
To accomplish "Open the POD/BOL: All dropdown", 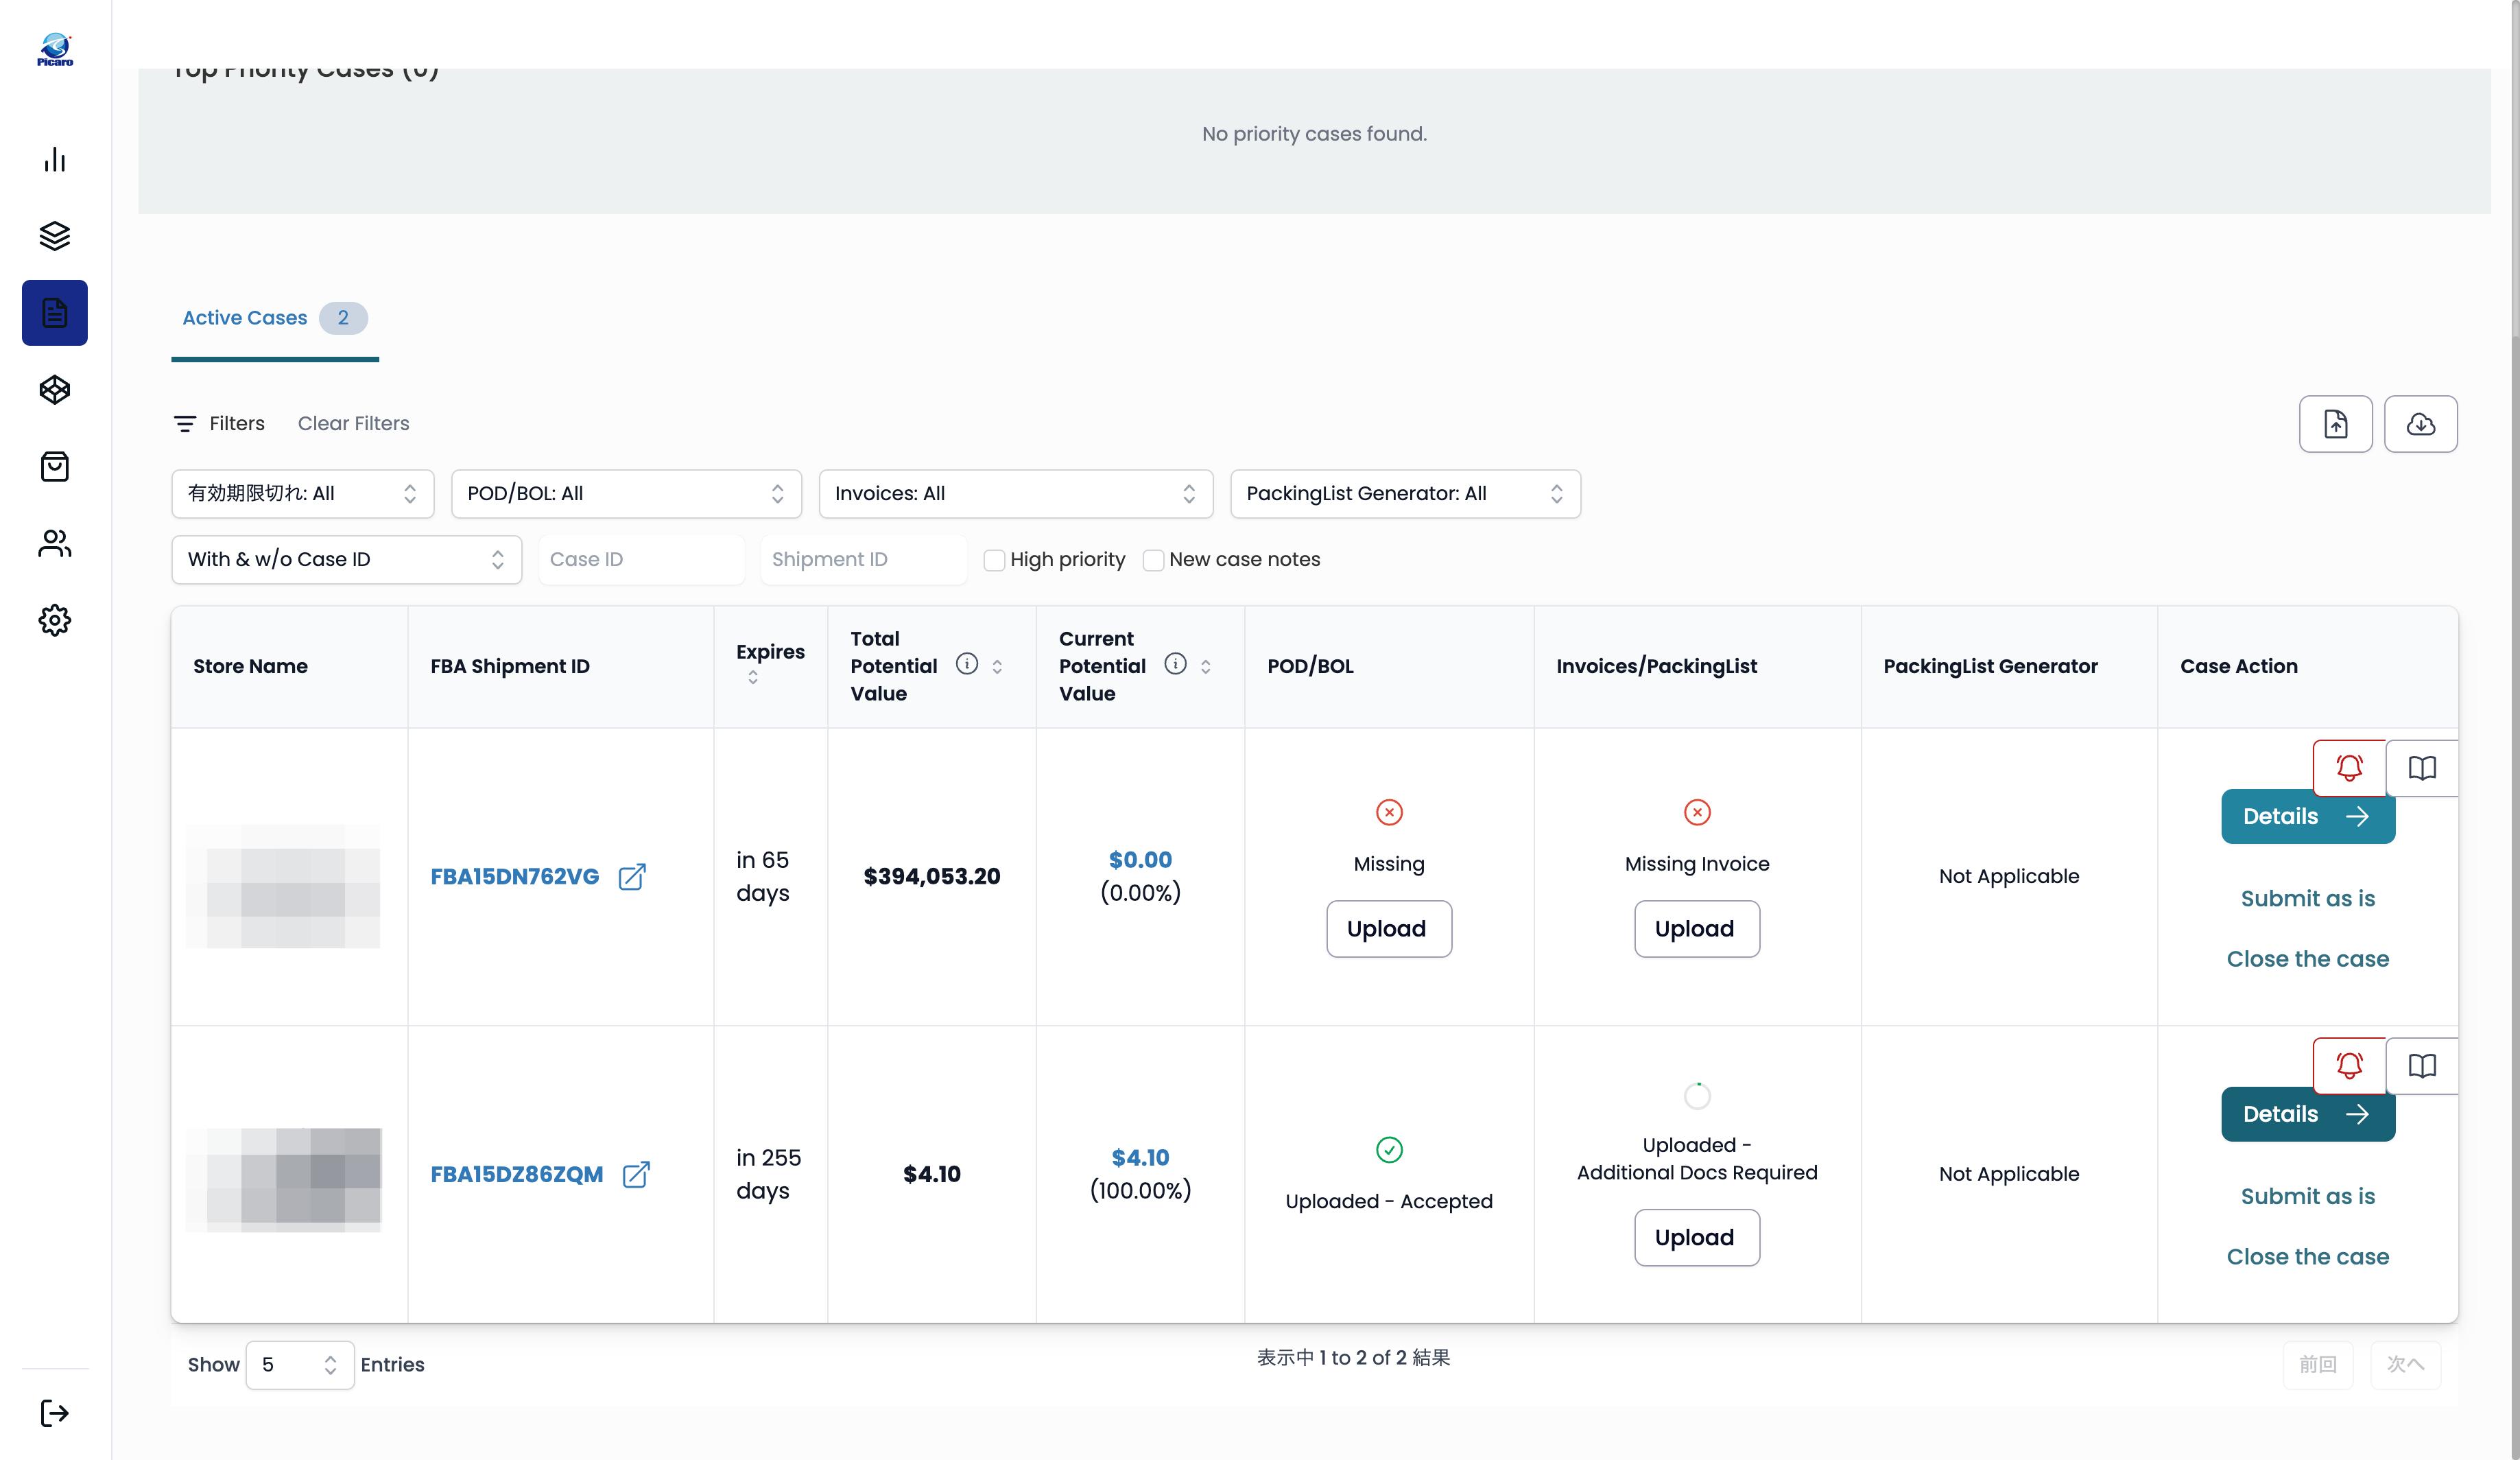I will click(626, 494).
